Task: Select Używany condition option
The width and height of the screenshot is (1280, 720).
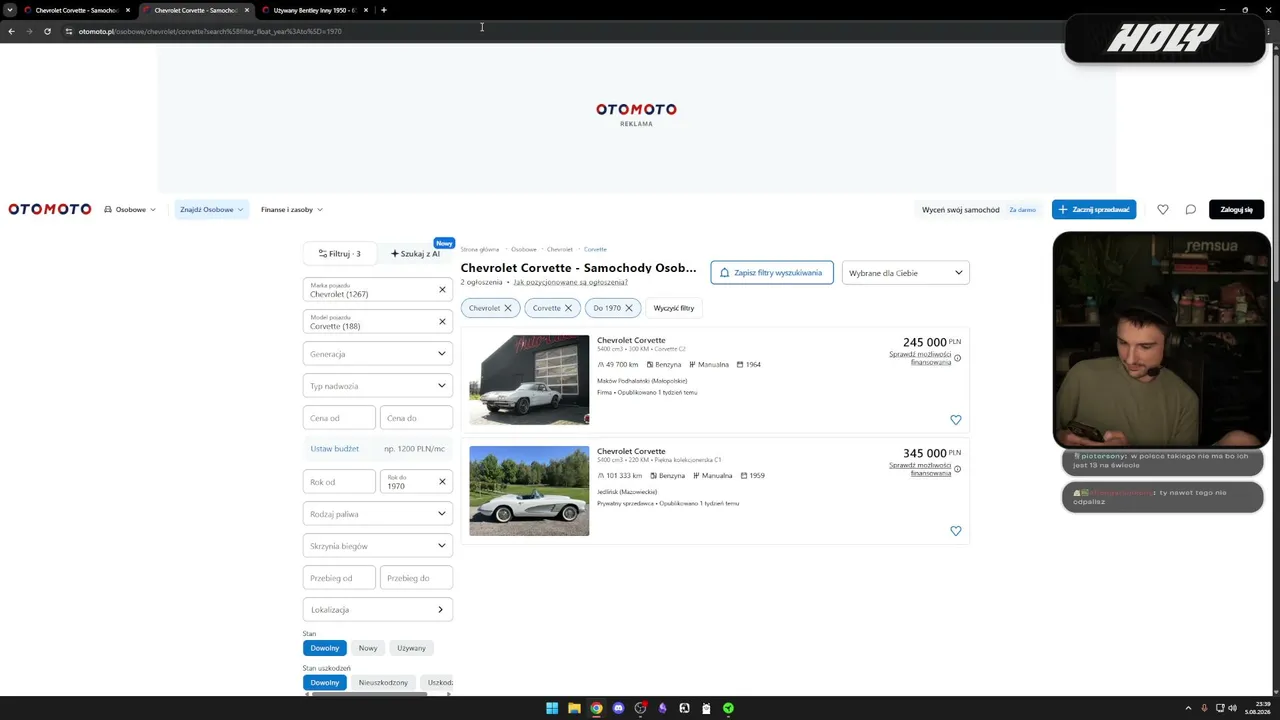Action: coord(411,648)
